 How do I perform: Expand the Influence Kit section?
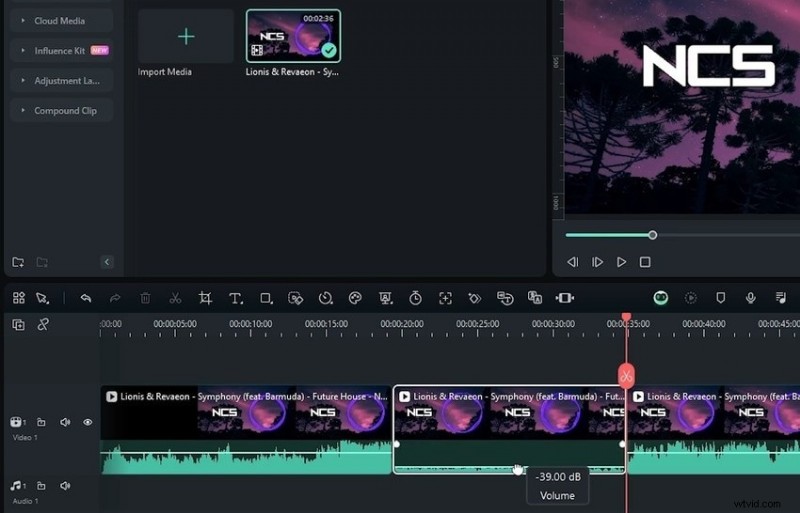[x=62, y=51]
